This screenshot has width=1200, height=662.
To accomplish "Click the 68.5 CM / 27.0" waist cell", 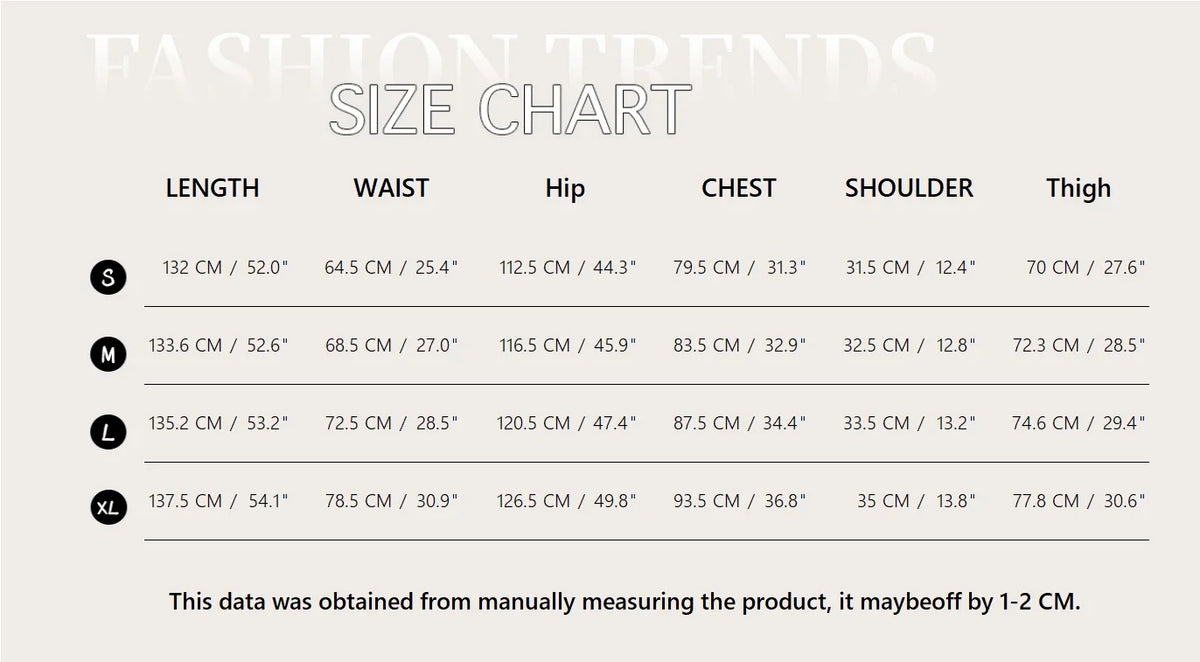I will point(391,345).
